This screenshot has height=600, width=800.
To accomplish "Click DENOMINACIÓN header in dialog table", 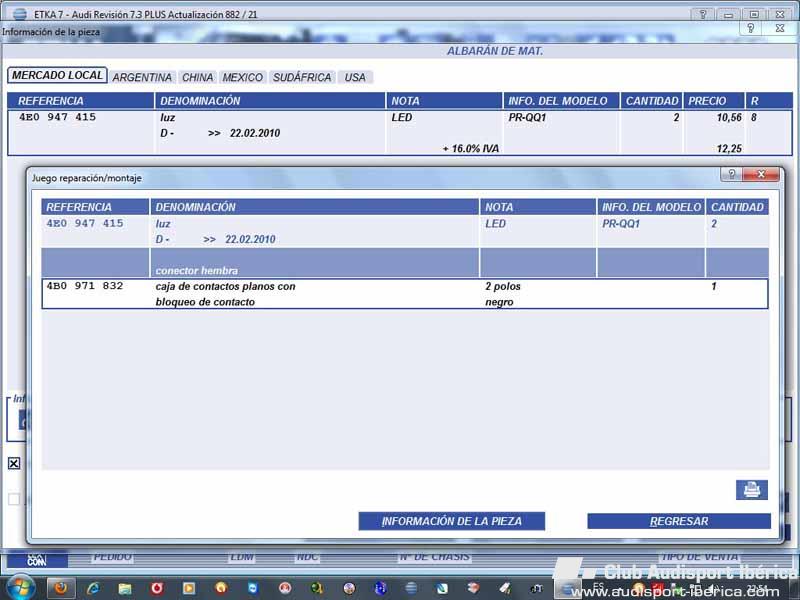I will [x=314, y=207].
